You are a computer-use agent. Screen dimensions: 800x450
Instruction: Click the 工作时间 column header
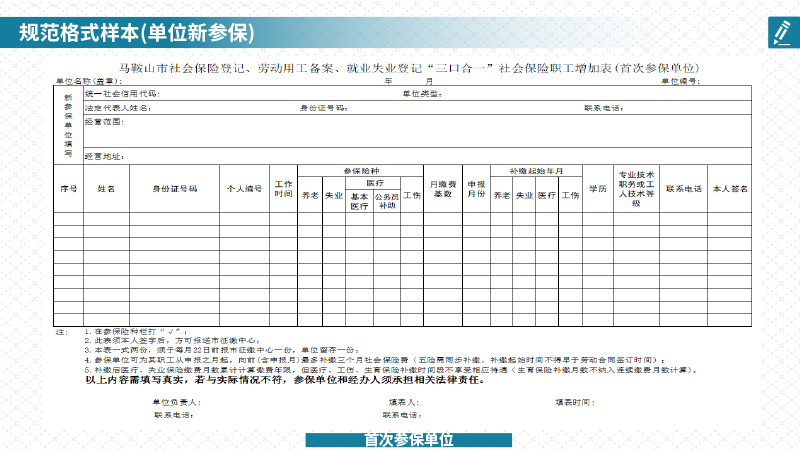click(x=283, y=188)
